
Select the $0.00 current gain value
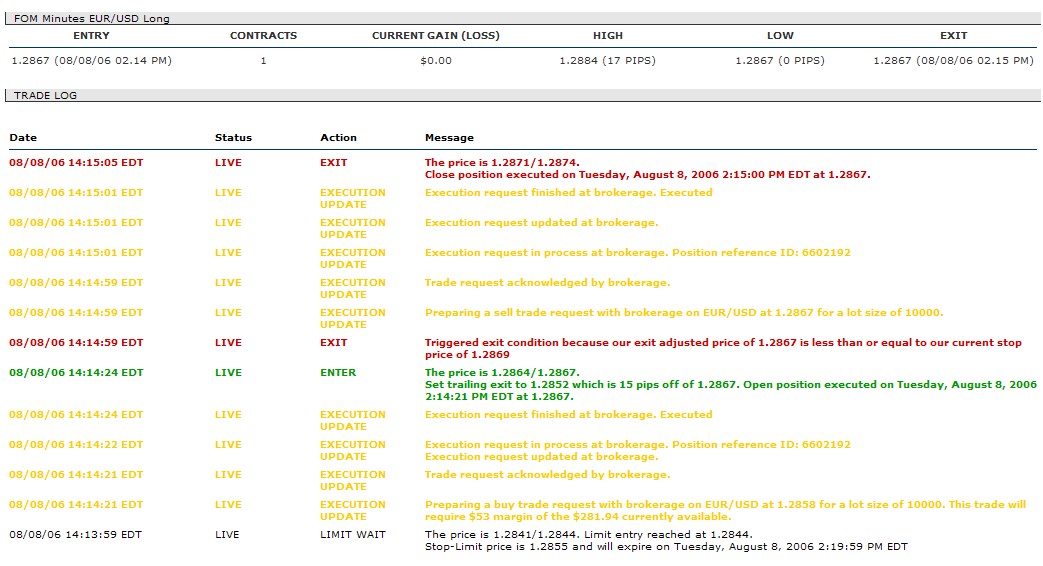[435, 61]
